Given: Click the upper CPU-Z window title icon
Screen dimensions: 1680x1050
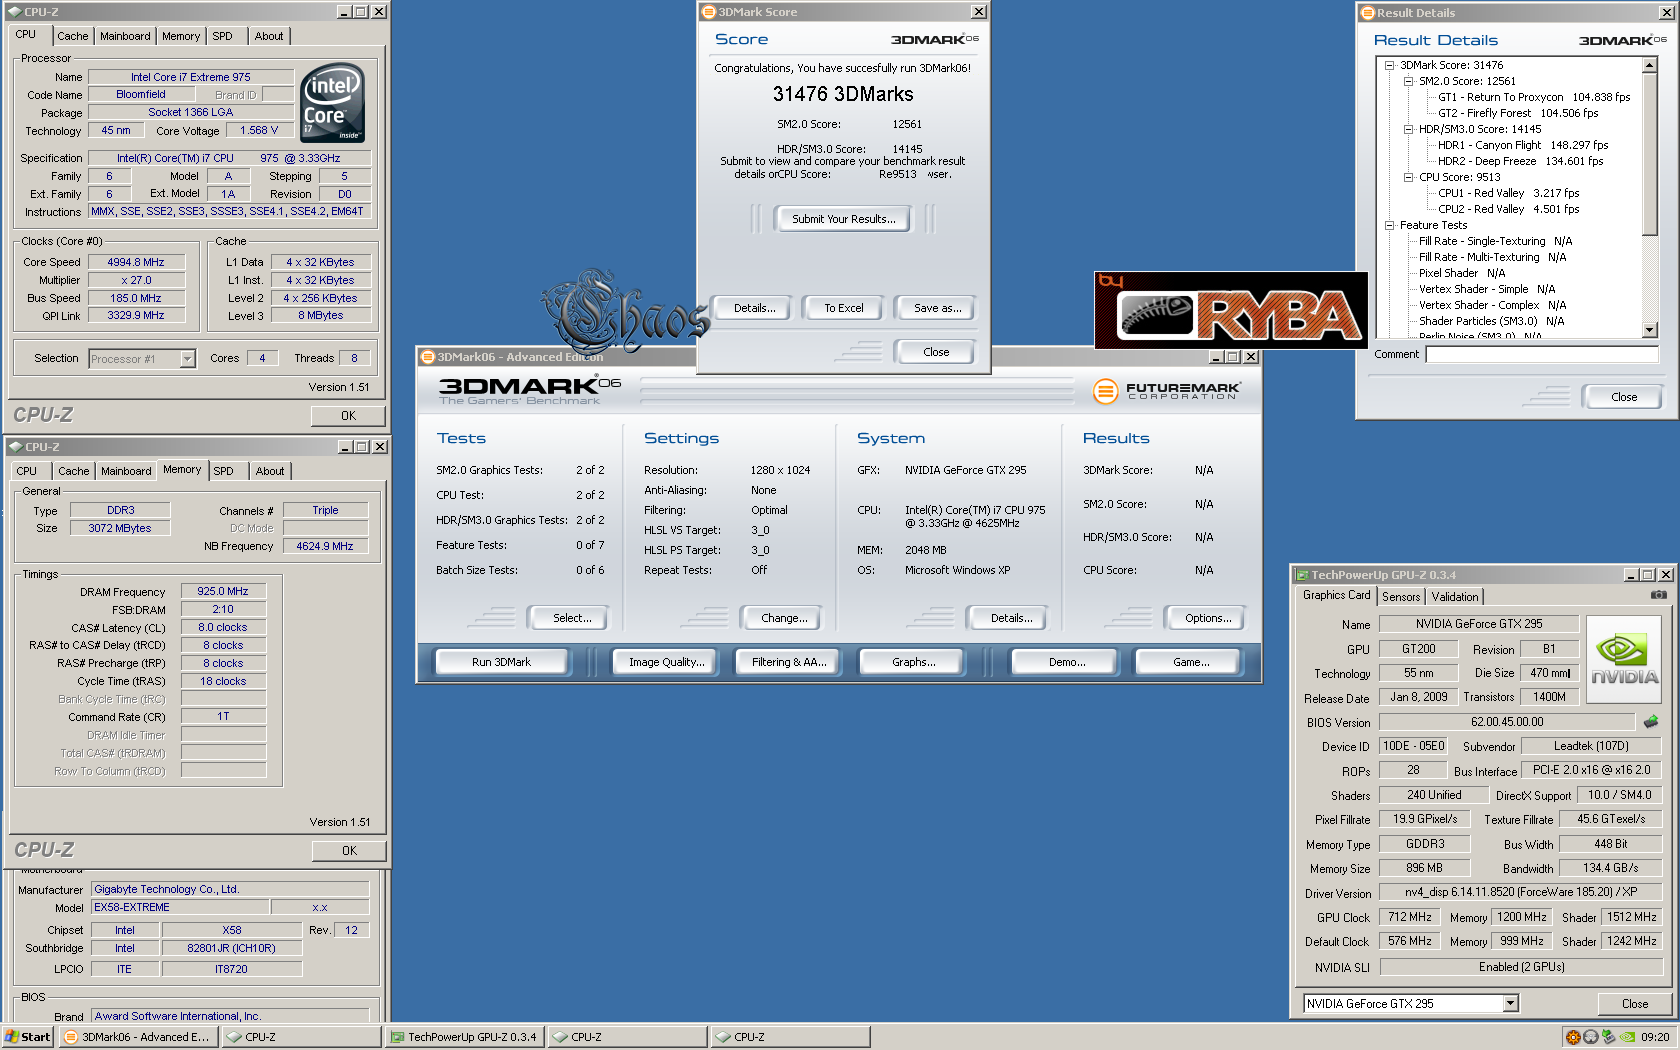Looking at the screenshot, I should [x=15, y=12].
